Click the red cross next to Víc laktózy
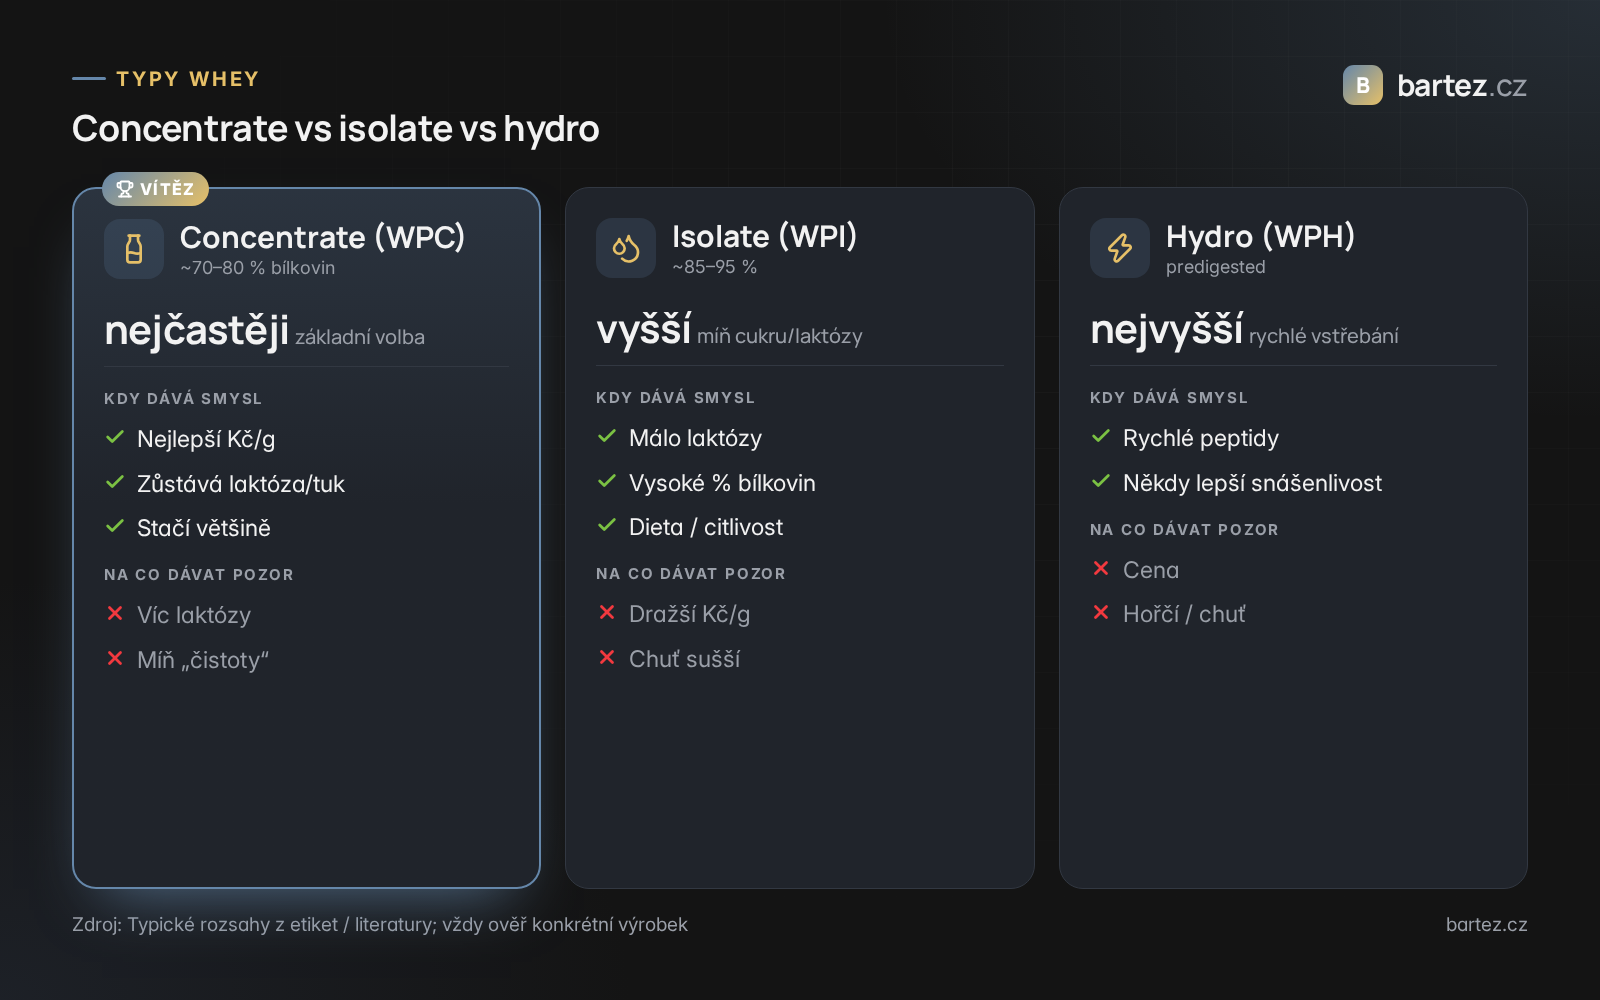Viewport: 1600px width, 1000px height. click(x=115, y=613)
